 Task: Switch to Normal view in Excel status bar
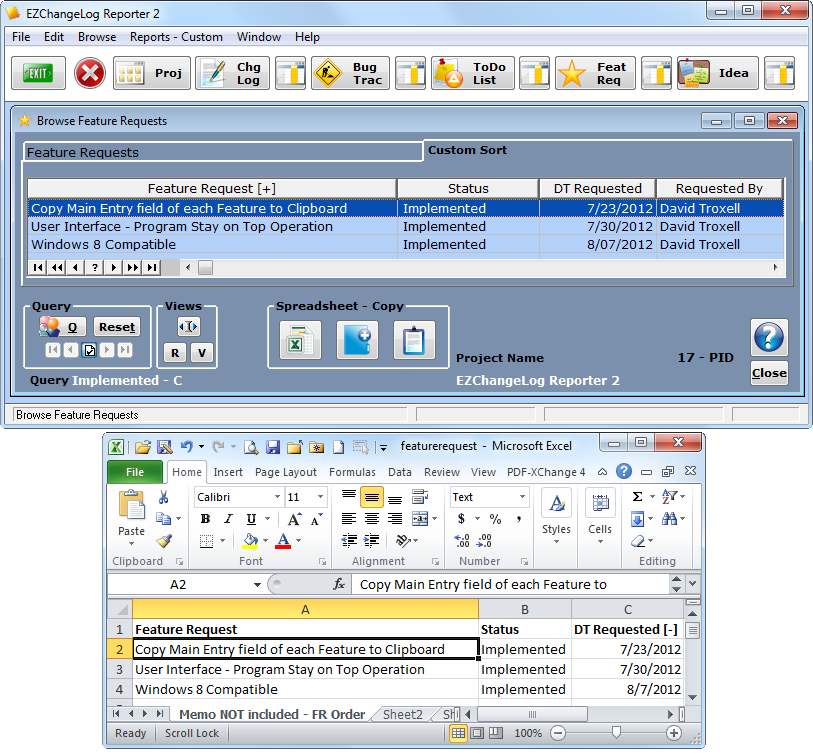coord(458,733)
